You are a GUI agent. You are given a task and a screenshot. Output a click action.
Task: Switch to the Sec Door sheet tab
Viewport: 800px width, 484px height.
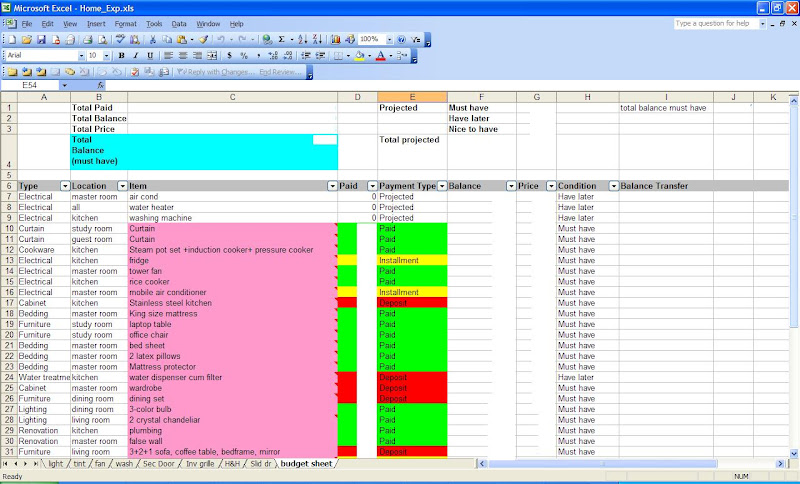161,464
